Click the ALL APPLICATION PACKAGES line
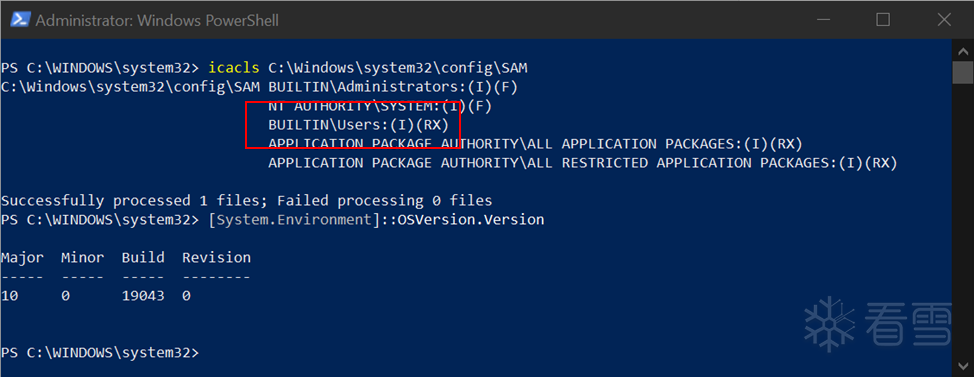This screenshot has height=377, width=974. point(535,144)
